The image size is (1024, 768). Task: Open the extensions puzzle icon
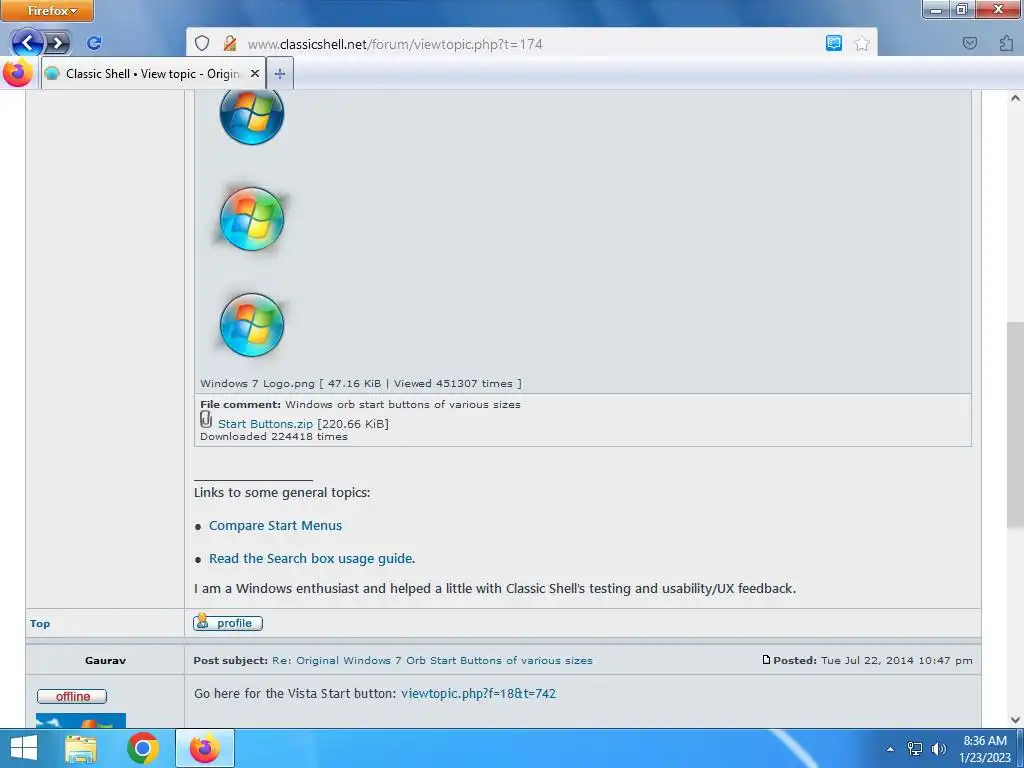point(1006,44)
